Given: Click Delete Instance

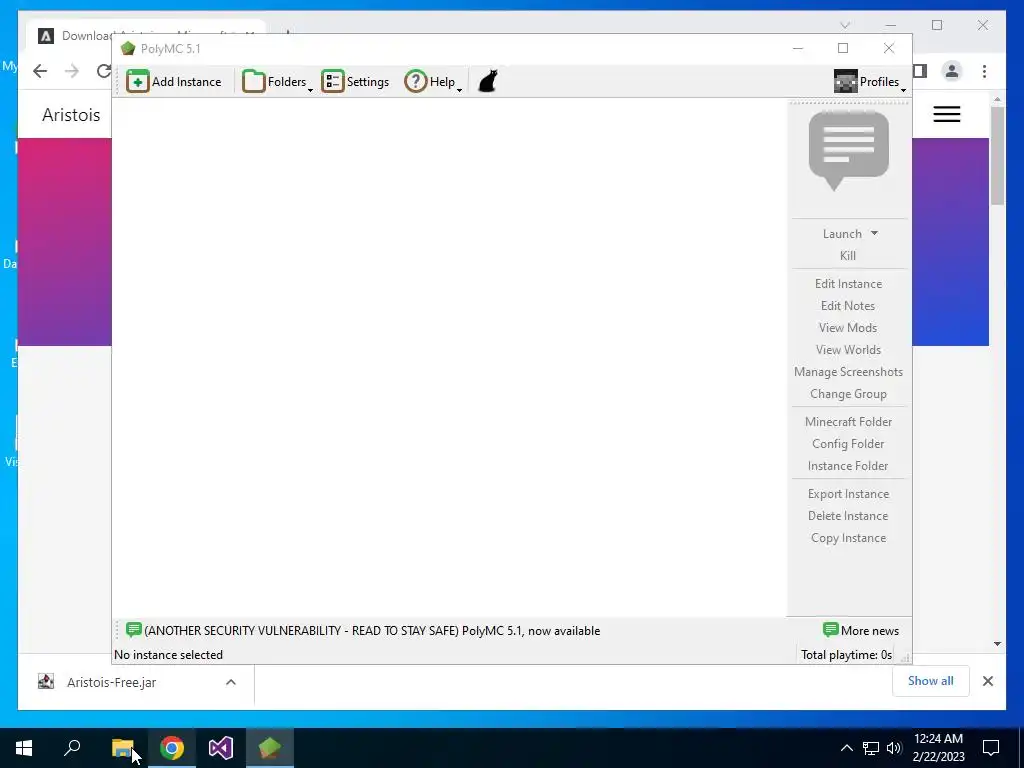Looking at the screenshot, I should pos(848,516).
